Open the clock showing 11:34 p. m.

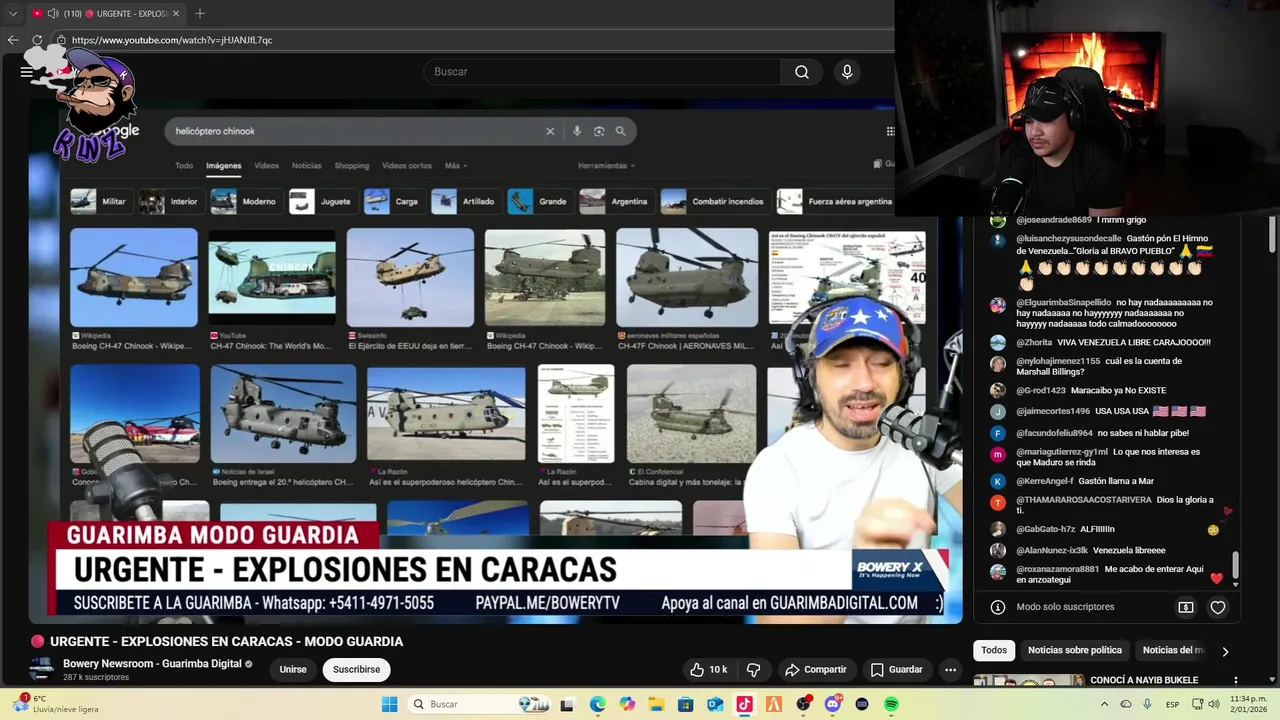[x=1251, y=704]
